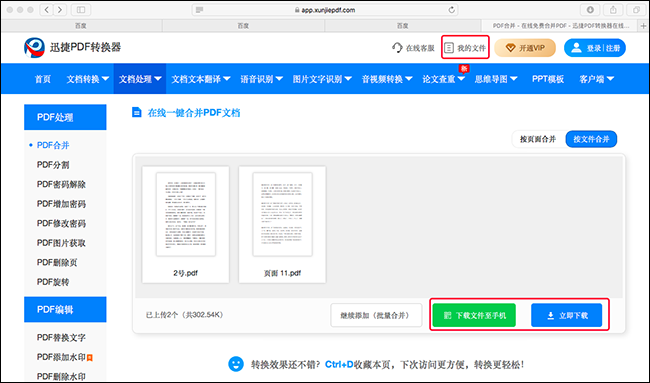This screenshot has height=383, width=650.
Task: Select PDF图片获取 in sidebar
Action: pyautogui.click(x=61, y=243)
